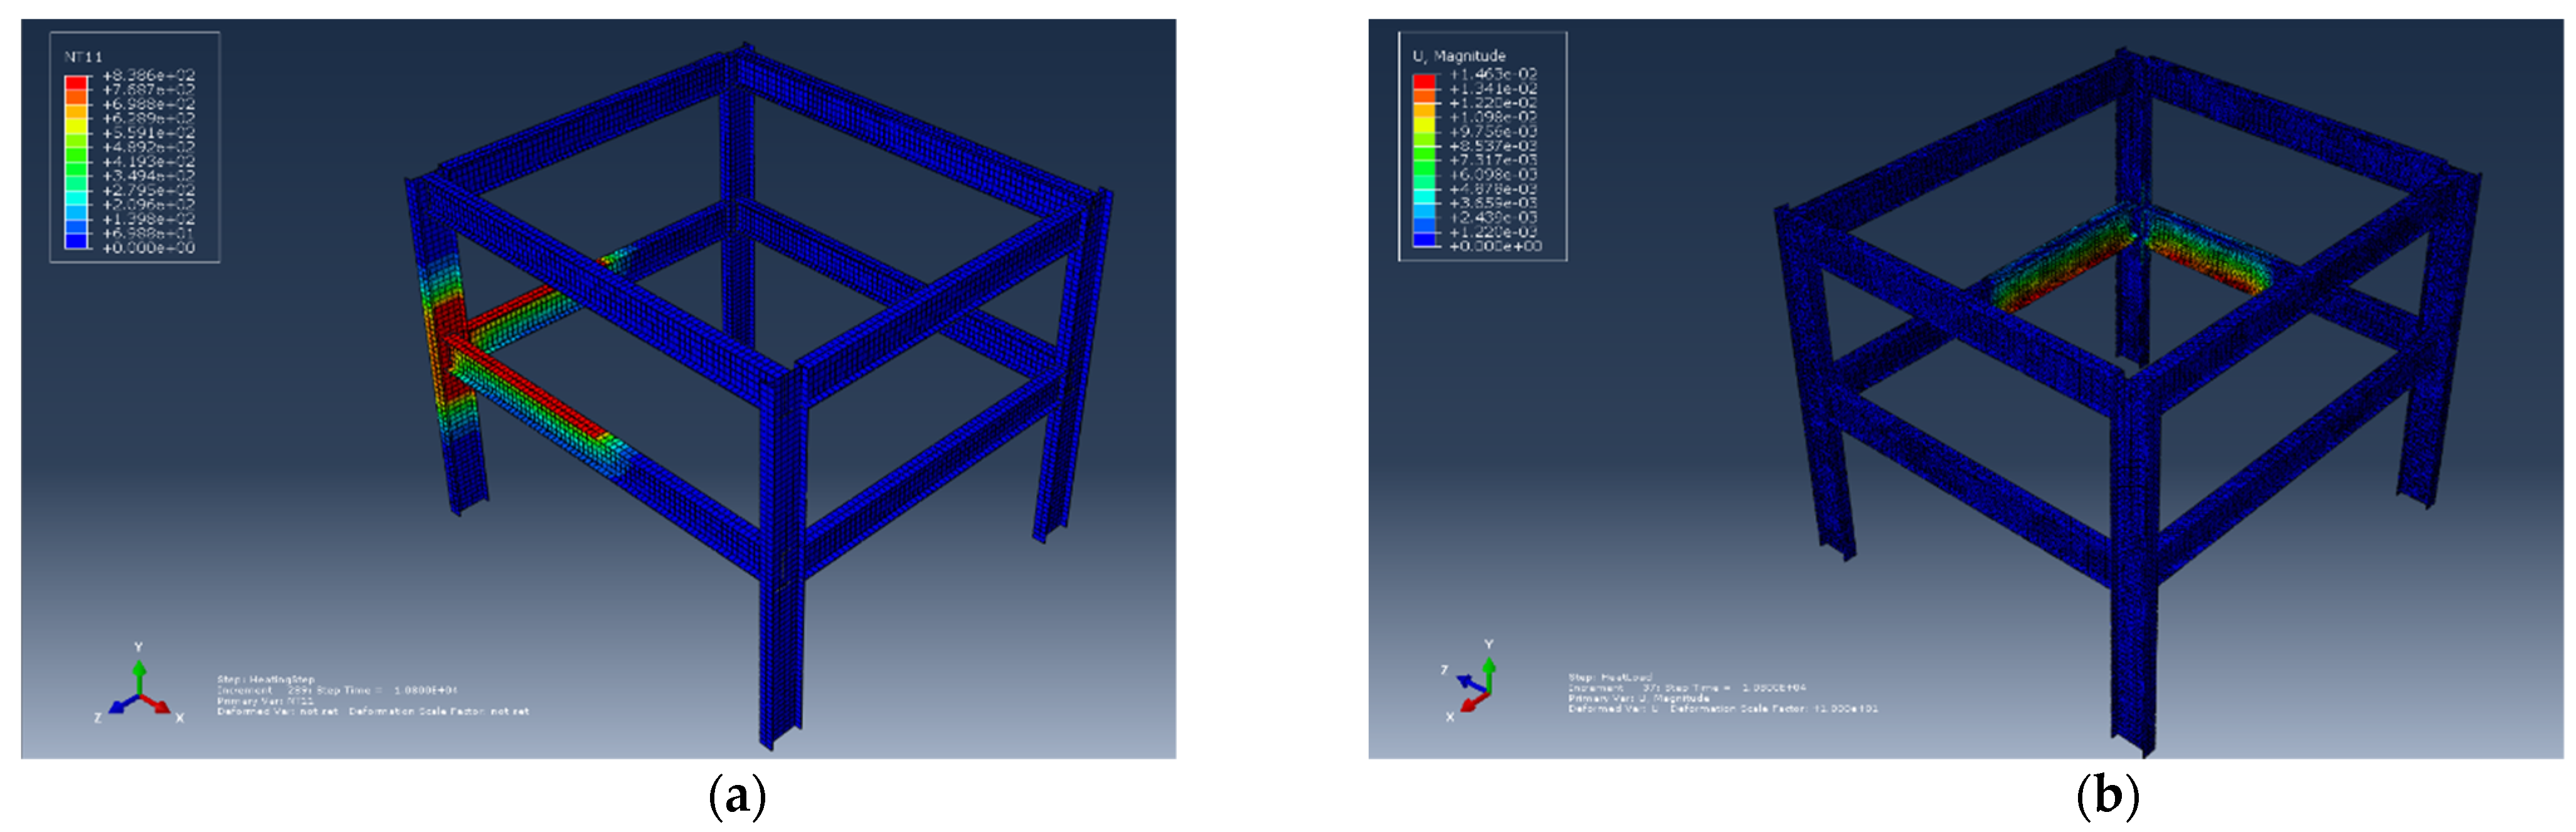This screenshot has height=832, width=2576.
Task: Click red swatch in U Magnitude legend
Action: point(1424,81)
